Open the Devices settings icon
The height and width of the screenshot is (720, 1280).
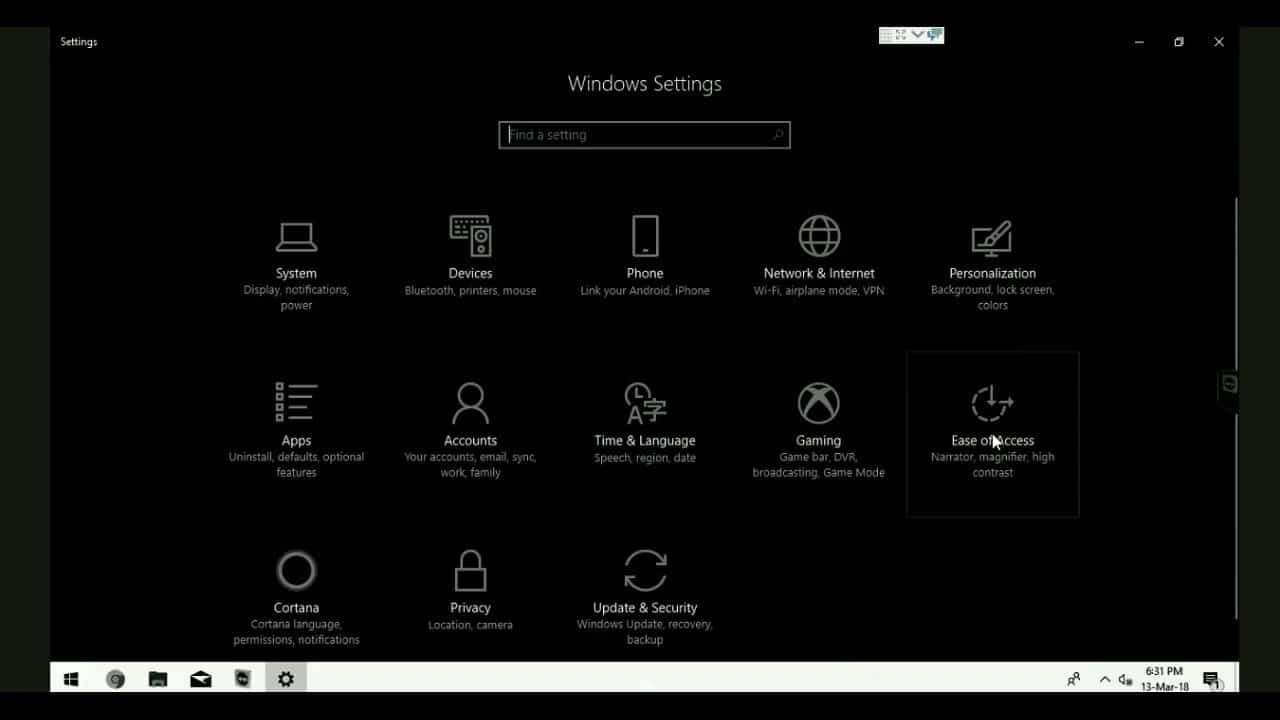pyautogui.click(x=470, y=236)
